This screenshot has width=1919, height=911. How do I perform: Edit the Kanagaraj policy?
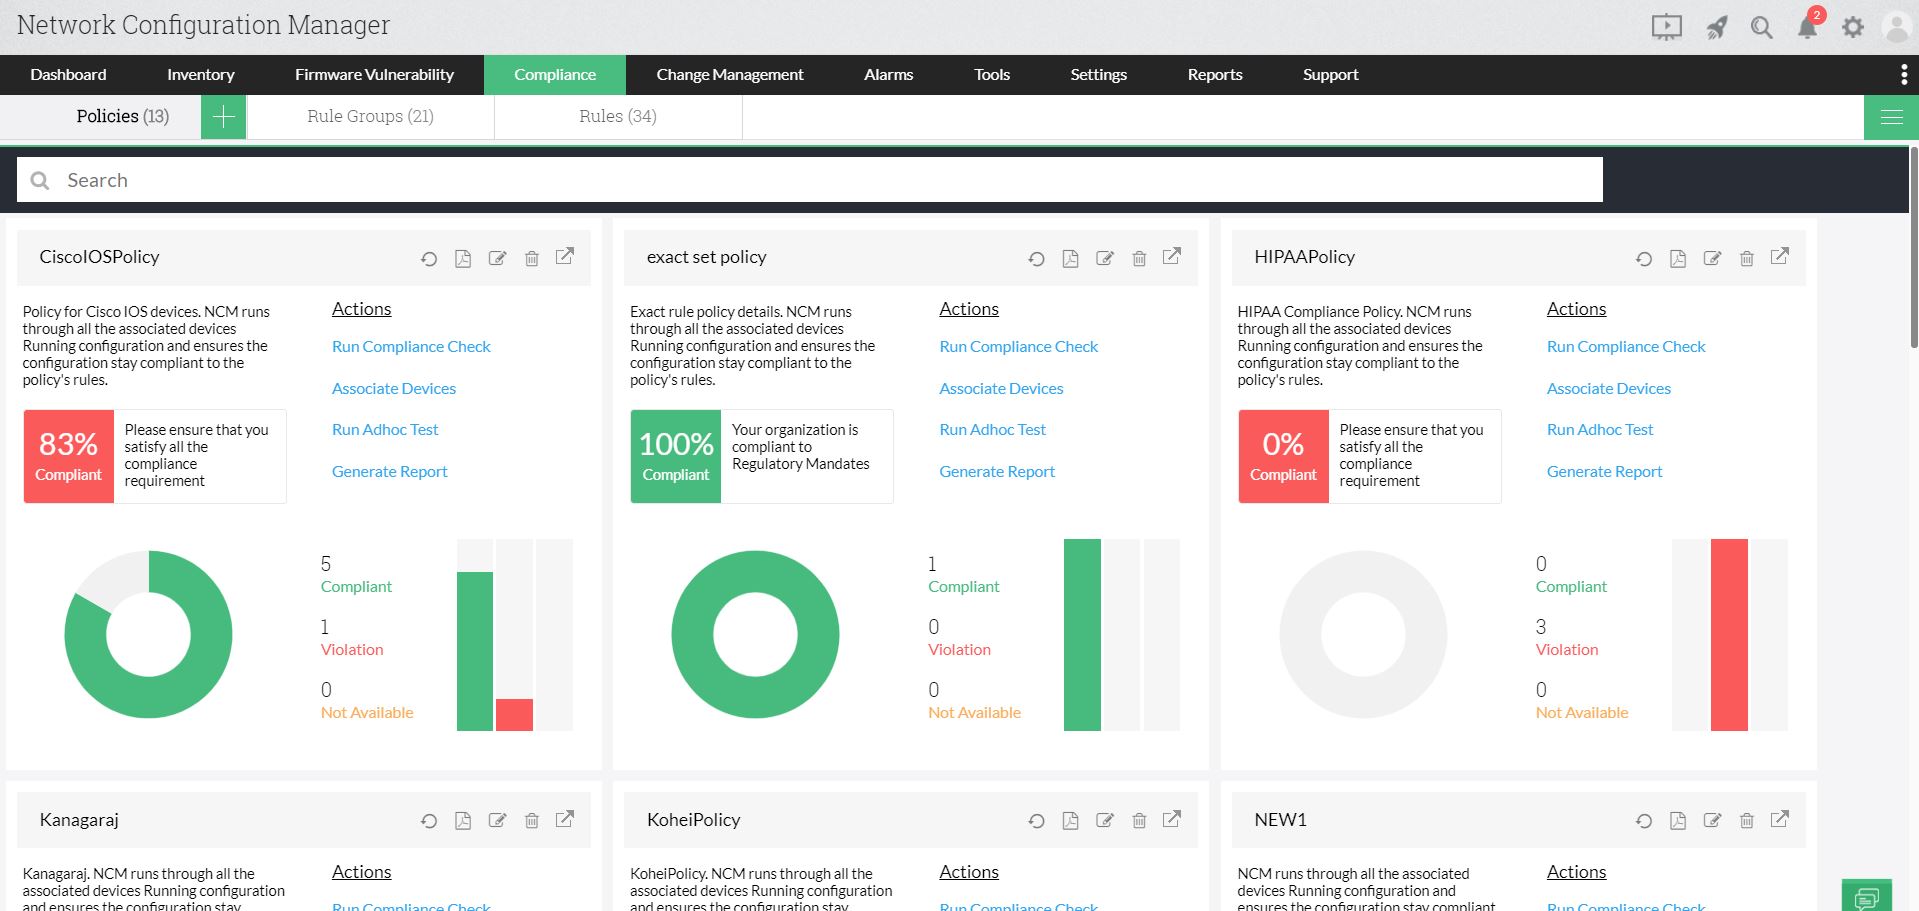click(497, 822)
